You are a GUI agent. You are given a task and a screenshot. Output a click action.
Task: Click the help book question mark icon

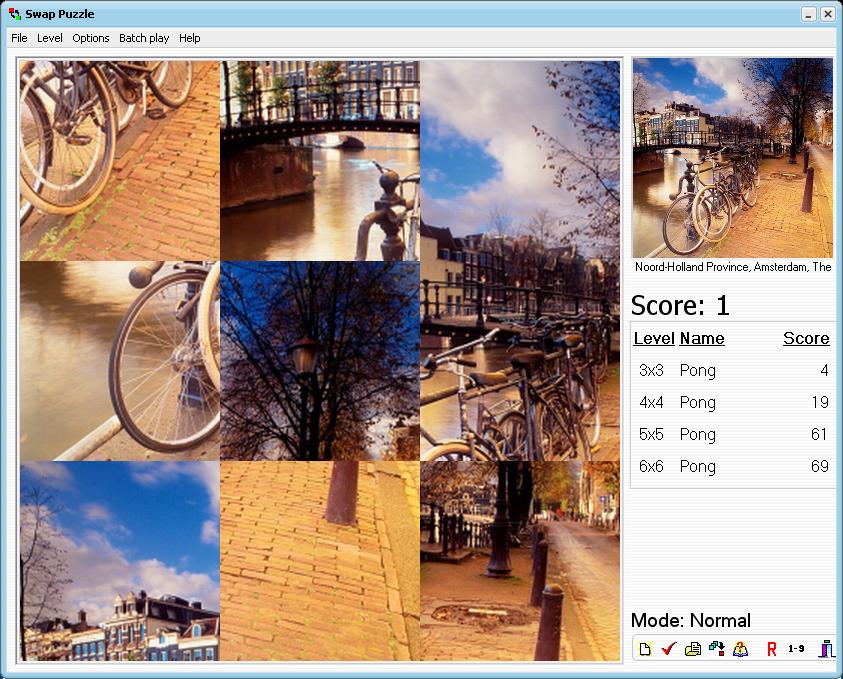[740, 649]
